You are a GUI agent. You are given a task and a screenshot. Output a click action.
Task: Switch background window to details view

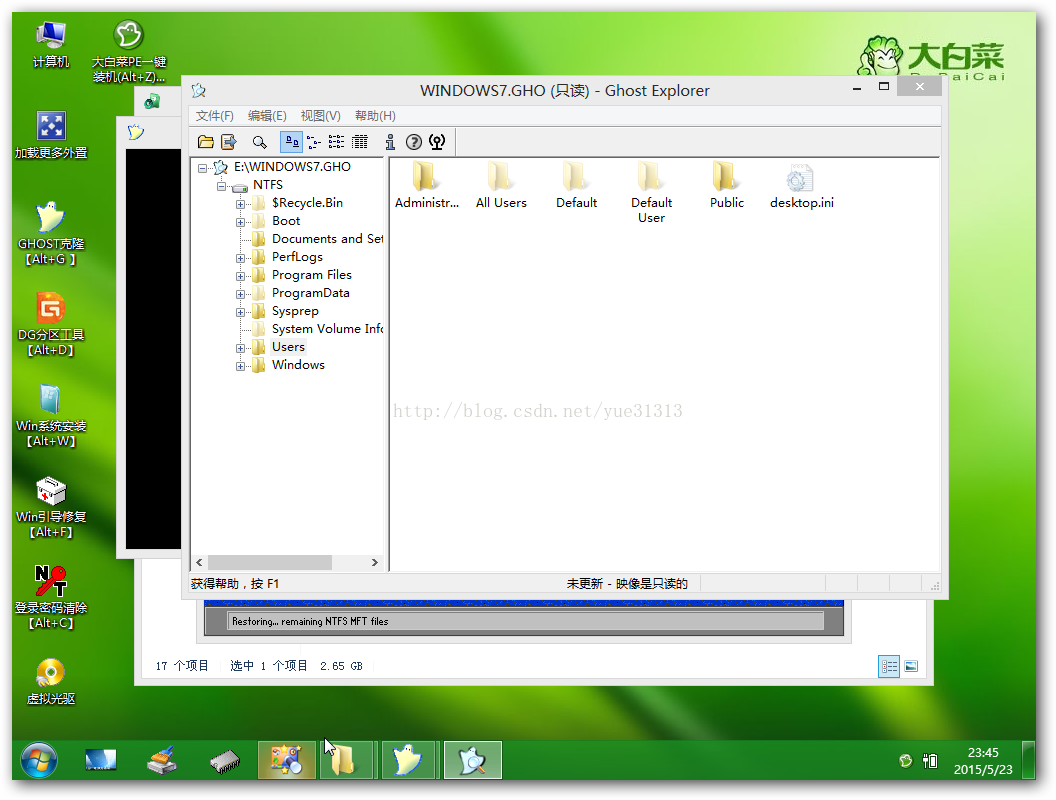pos(889,666)
